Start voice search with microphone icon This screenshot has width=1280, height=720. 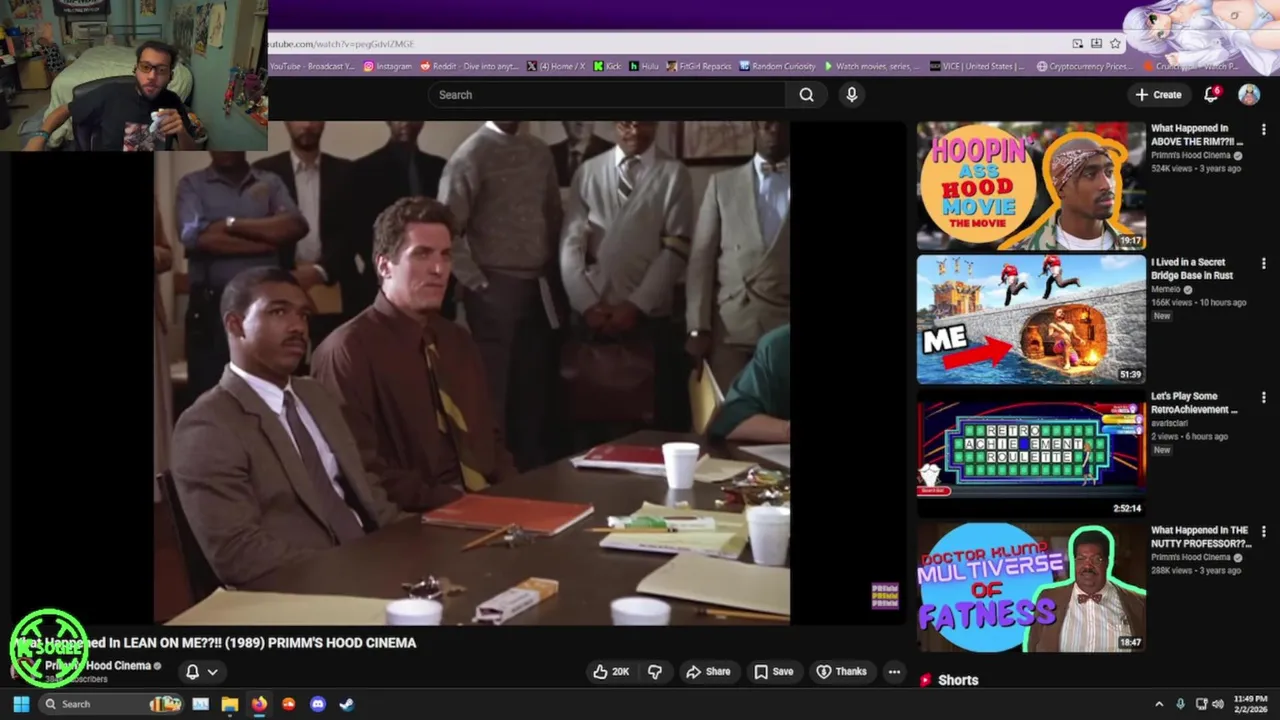(x=851, y=95)
